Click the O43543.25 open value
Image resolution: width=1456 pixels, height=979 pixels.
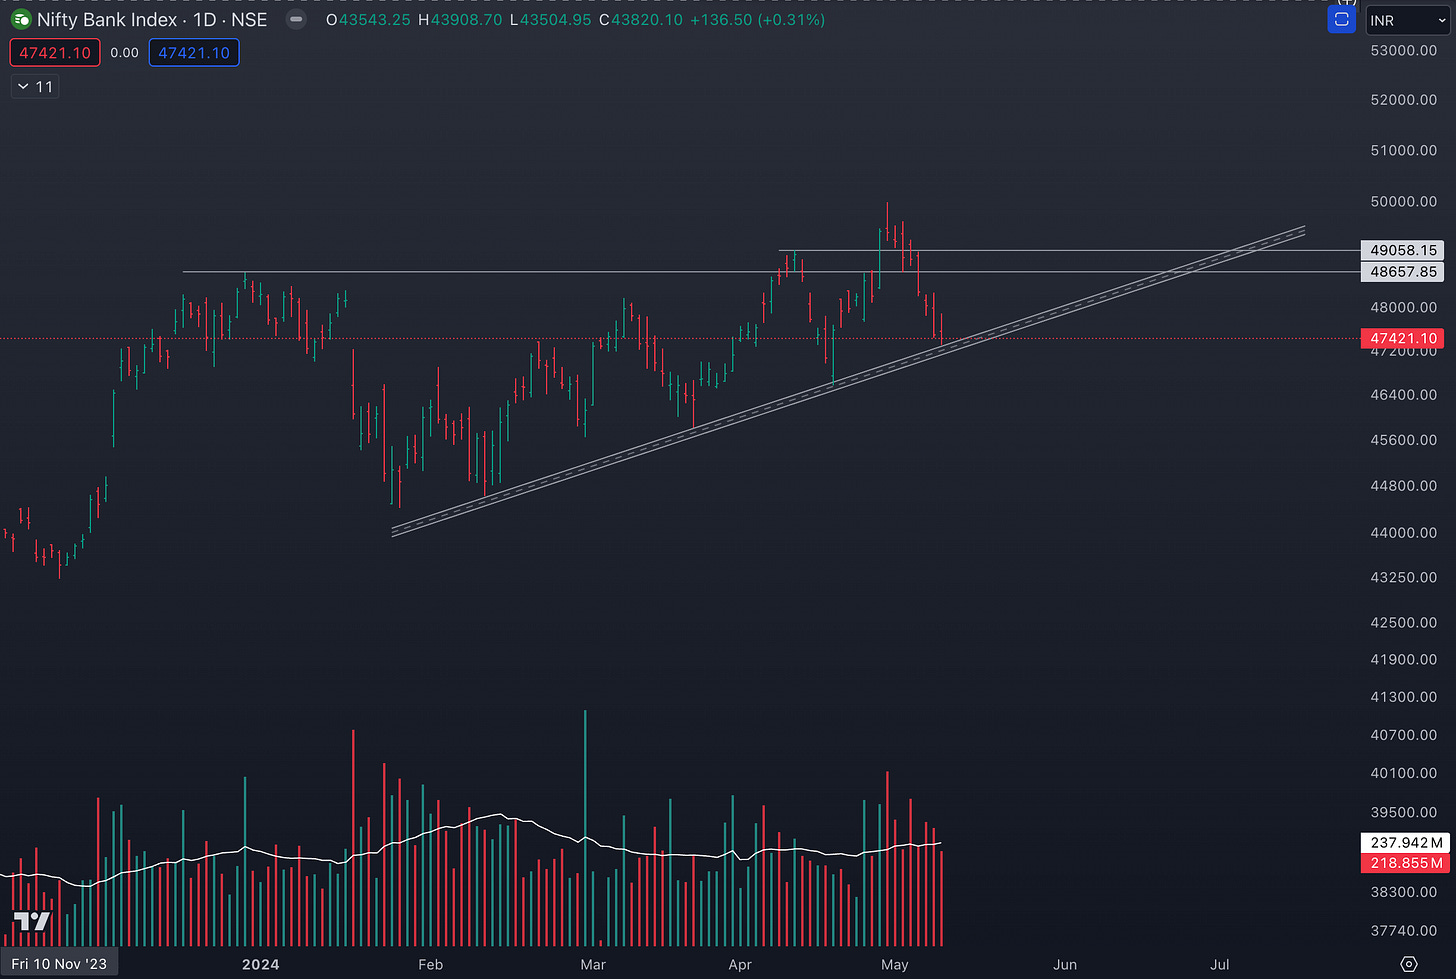point(368,20)
